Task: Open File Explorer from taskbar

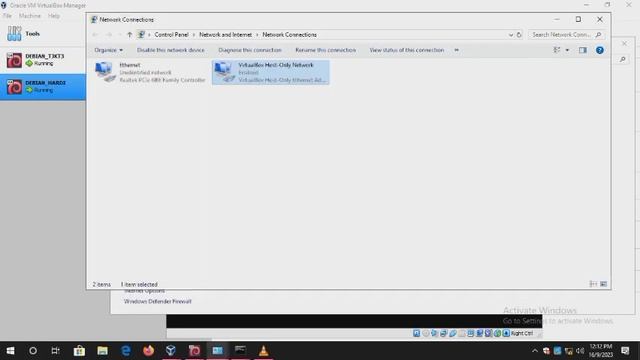Action: coord(102,351)
